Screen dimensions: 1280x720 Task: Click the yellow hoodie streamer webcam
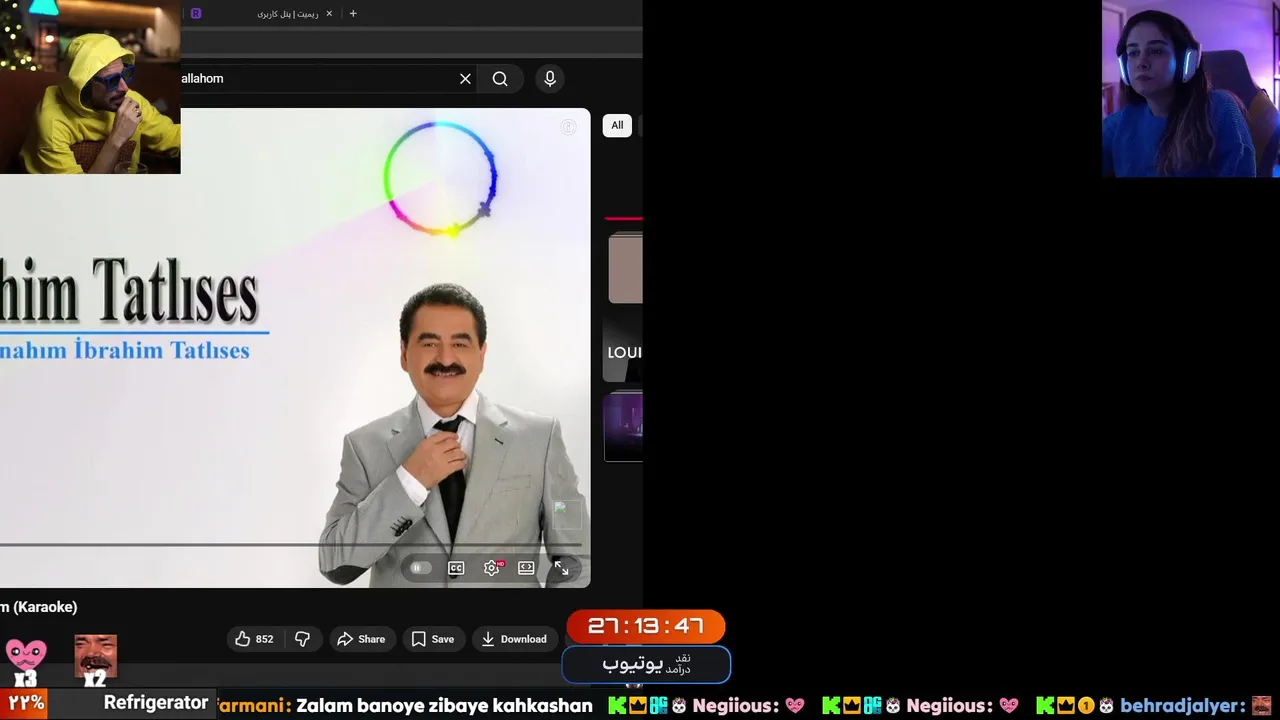coord(90,87)
